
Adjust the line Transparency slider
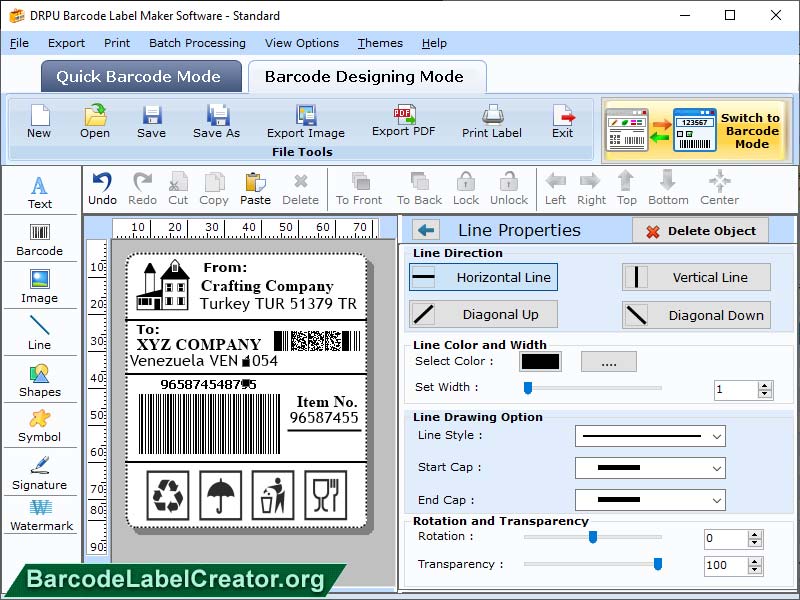pyautogui.click(x=658, y=565)
